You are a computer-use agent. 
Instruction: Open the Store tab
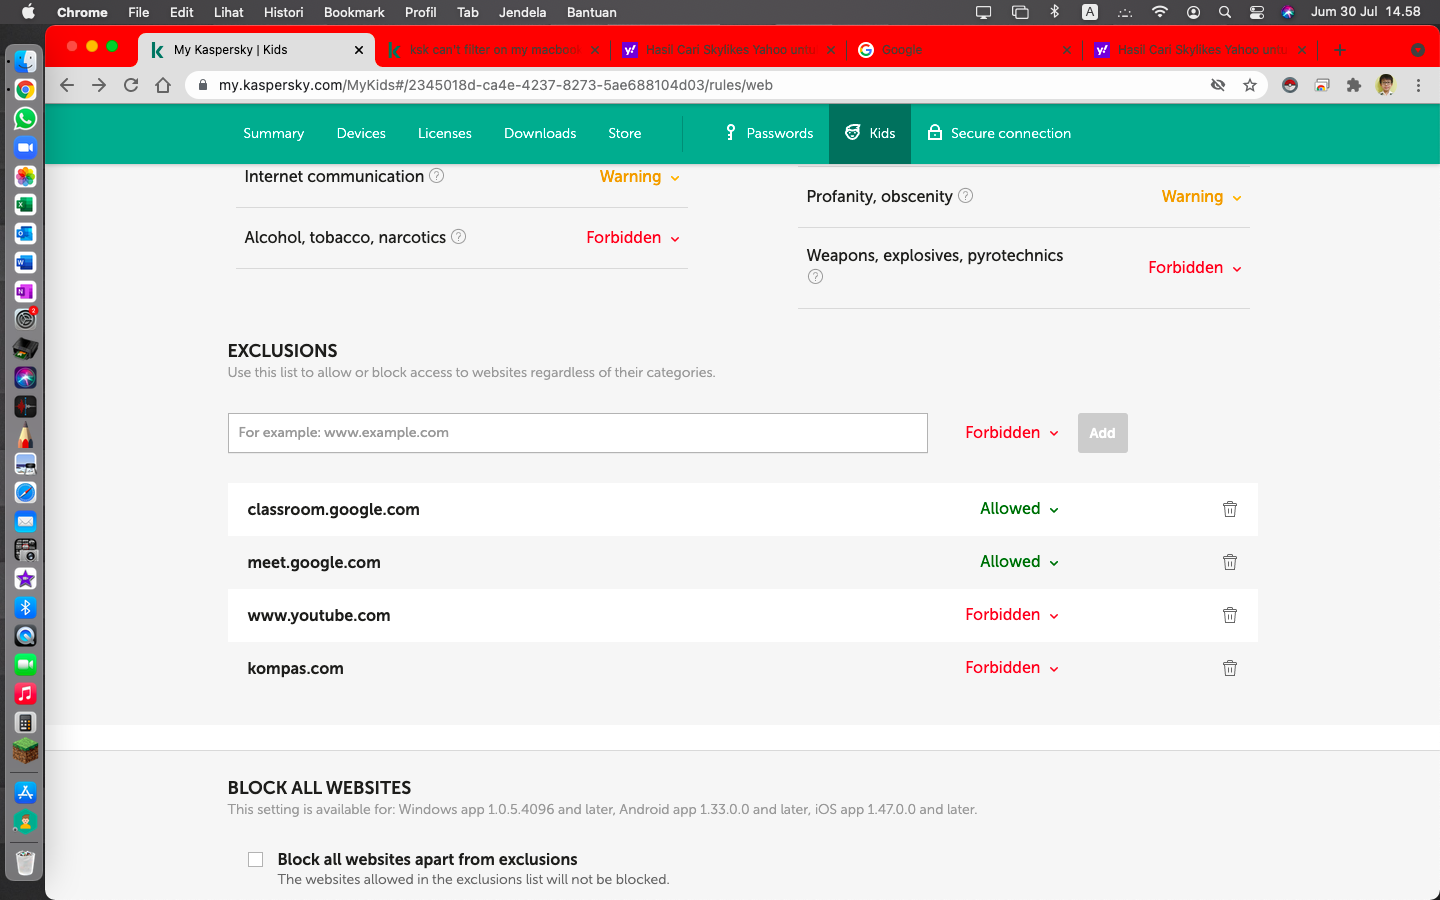pyautogui.click(x=625, y=133)
